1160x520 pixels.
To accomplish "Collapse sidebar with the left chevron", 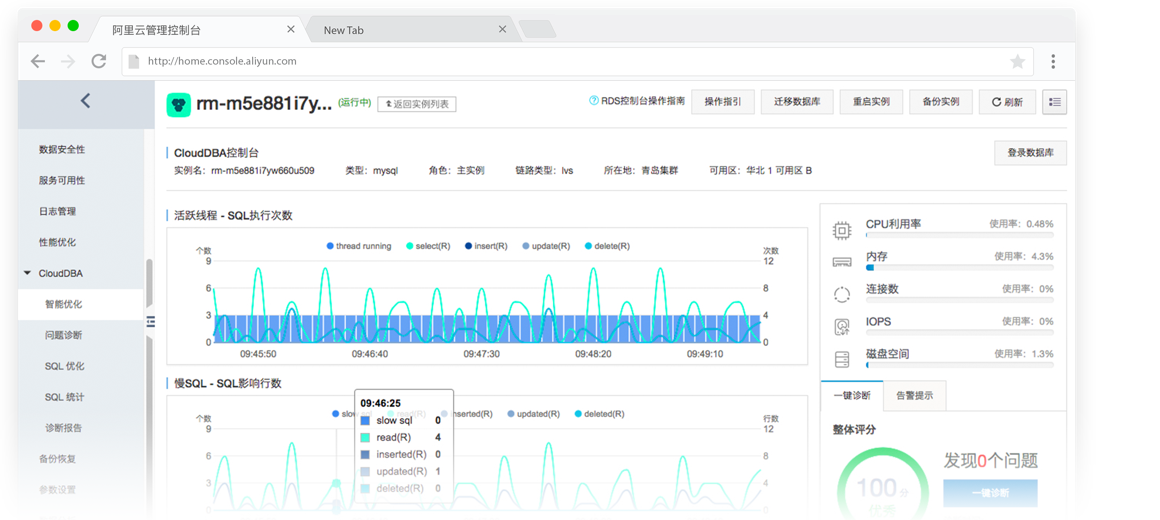I will 86,101.
